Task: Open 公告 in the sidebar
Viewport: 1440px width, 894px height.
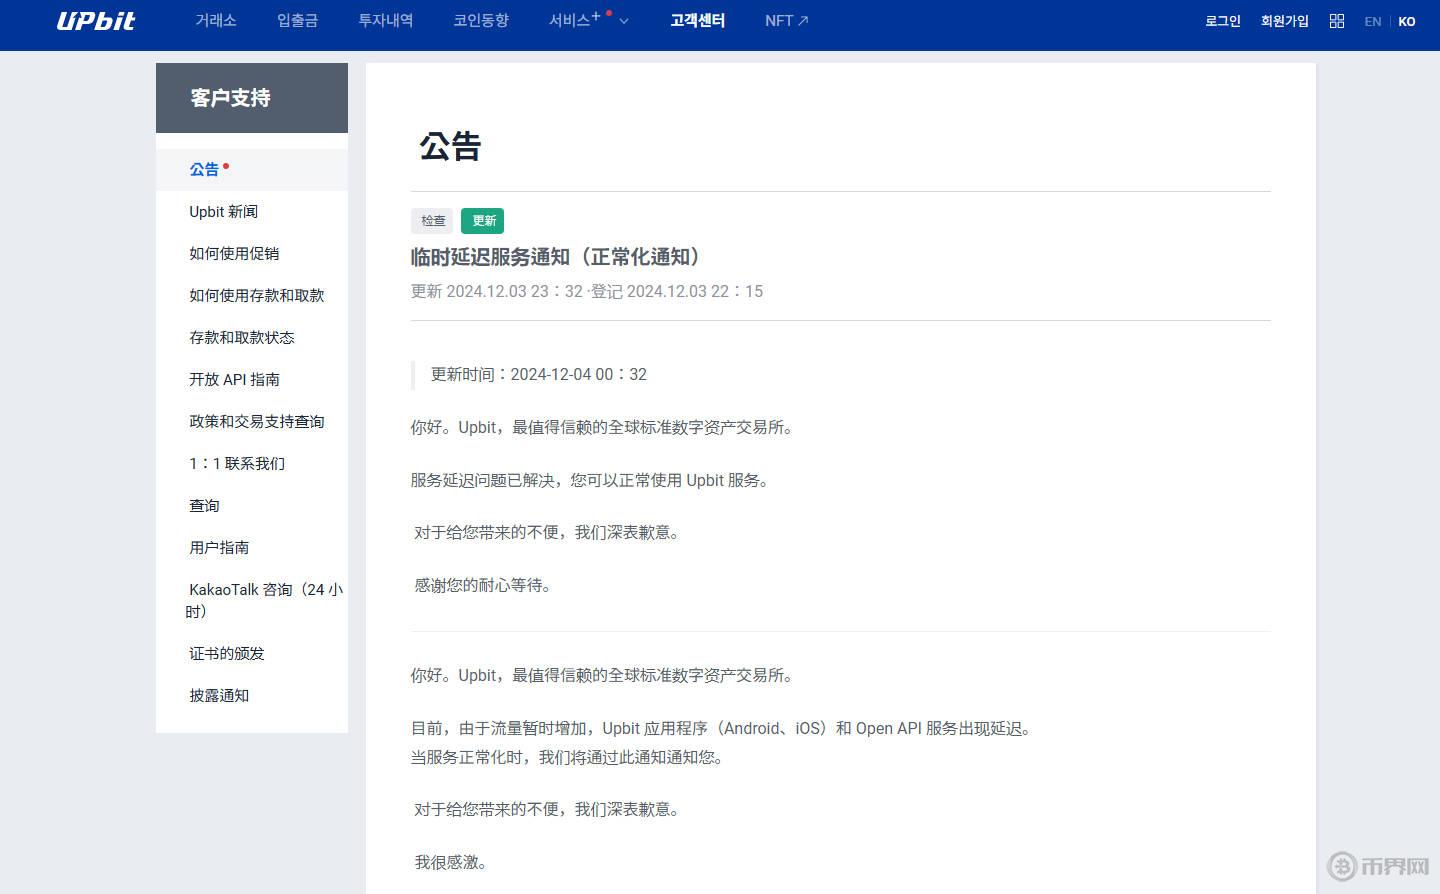Action: [203, 169]
